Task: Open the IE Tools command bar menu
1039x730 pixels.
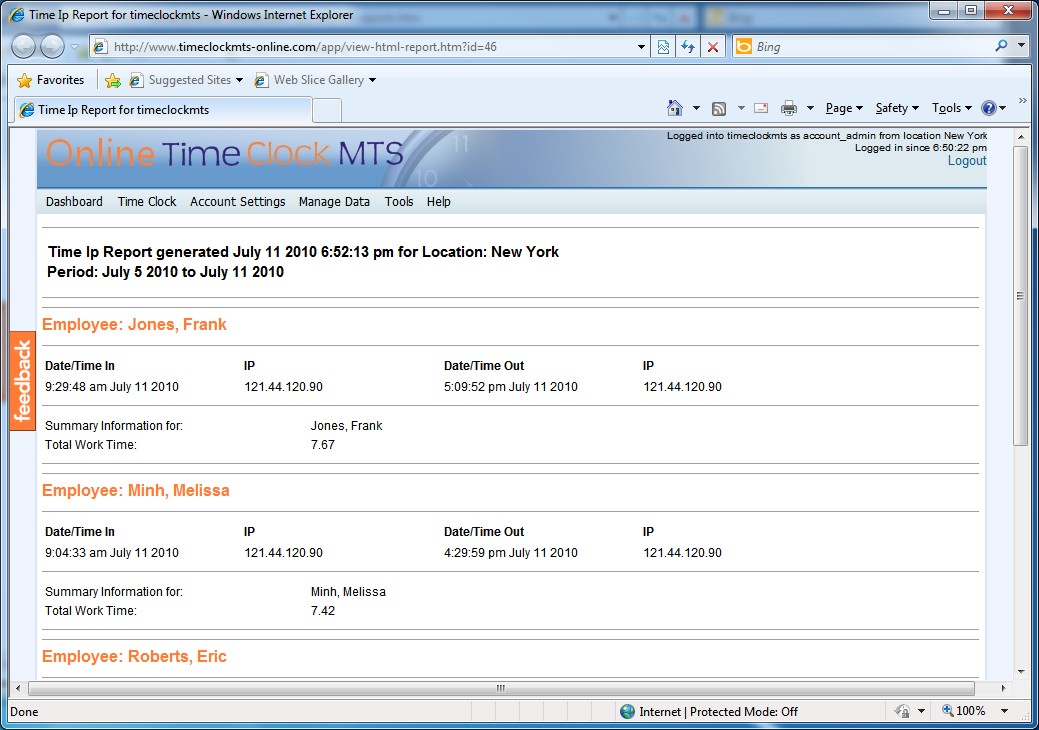Action: click(x=952, y=108)
